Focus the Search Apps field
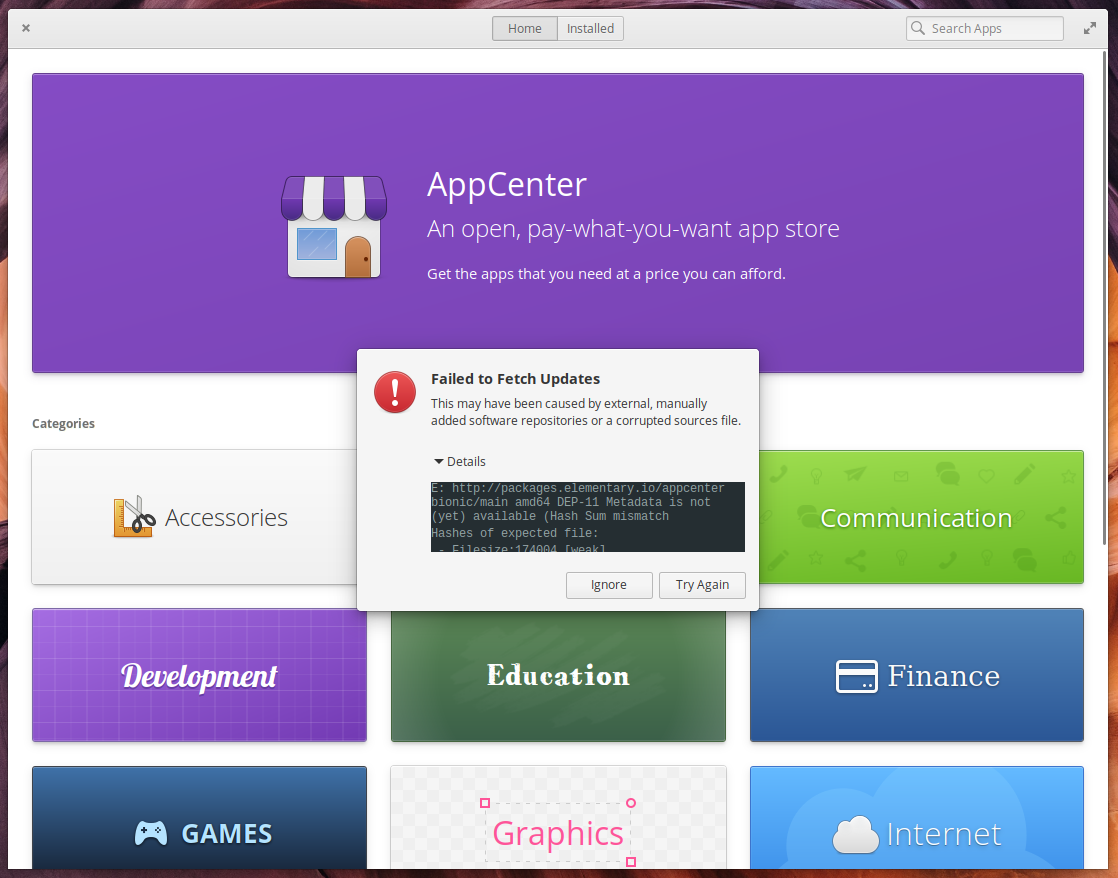1118x878 pixels. pyautogui.click(x=985, y=29)
